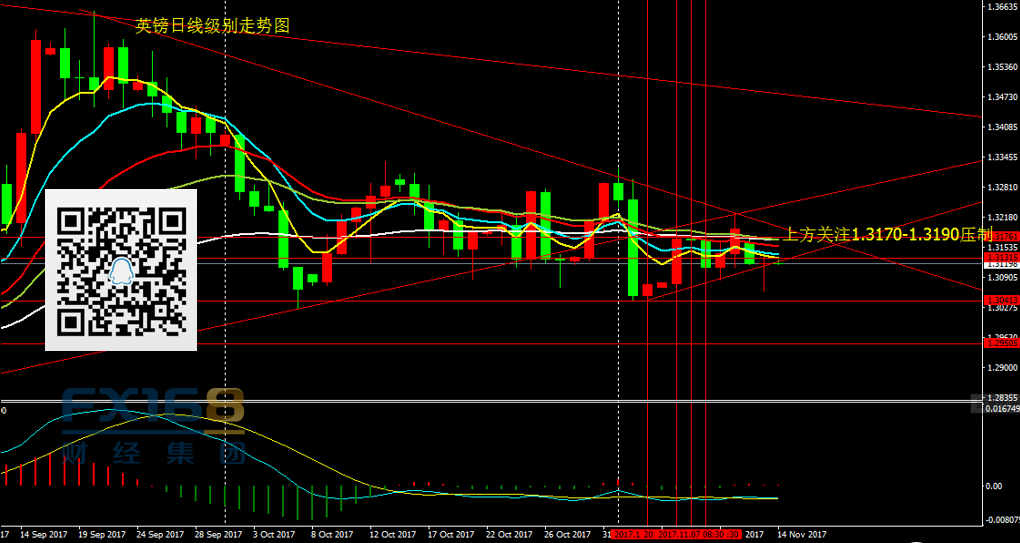Click the 1.32810 price axis label

pyautogui.click(x=1001, y=187)
